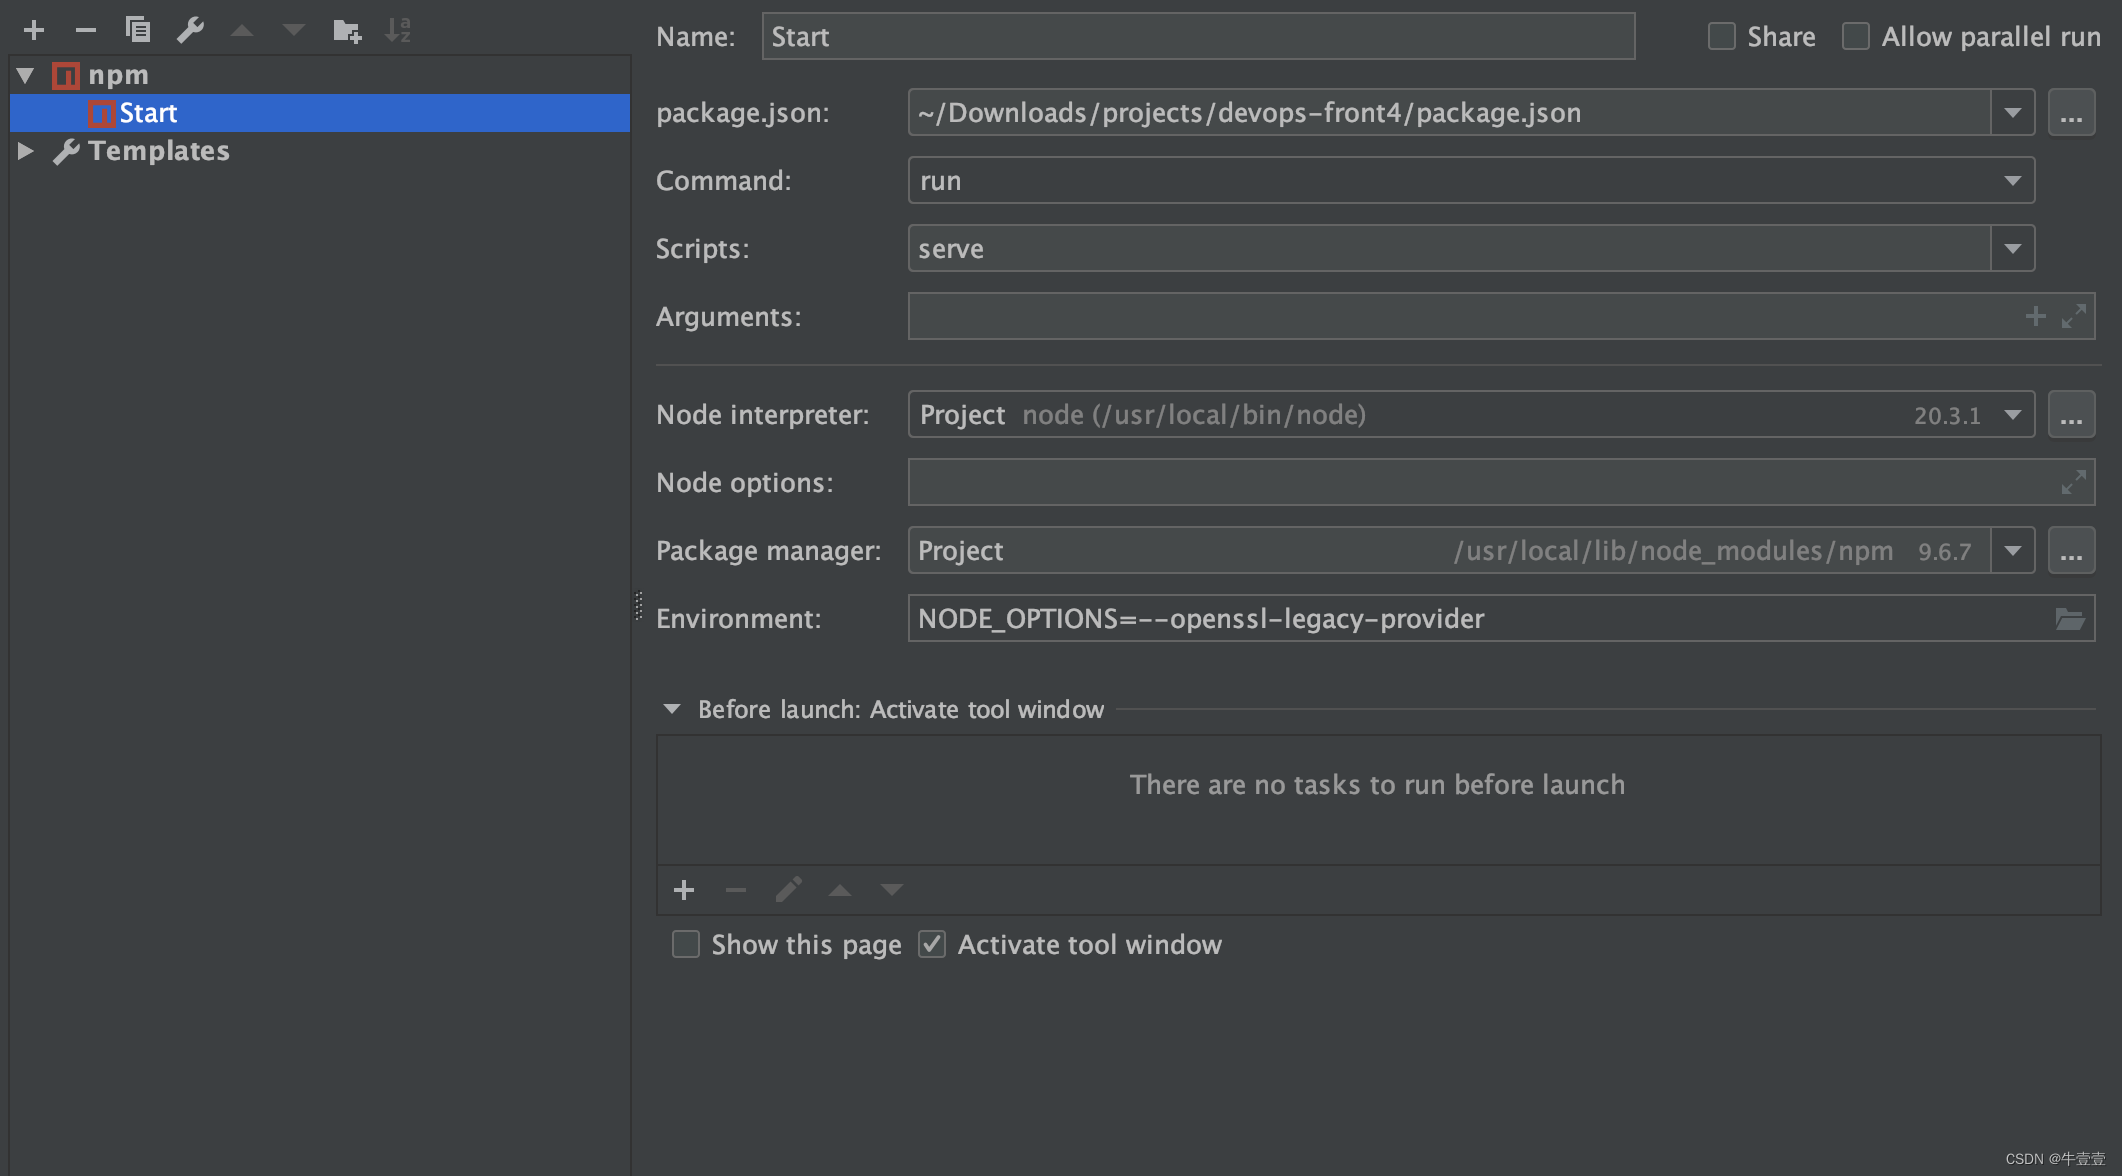The image size is (2122, 1176).
Task: Browse for package.json with ellipsis button
Action: pyautogui.click(x=2071, y=113)
